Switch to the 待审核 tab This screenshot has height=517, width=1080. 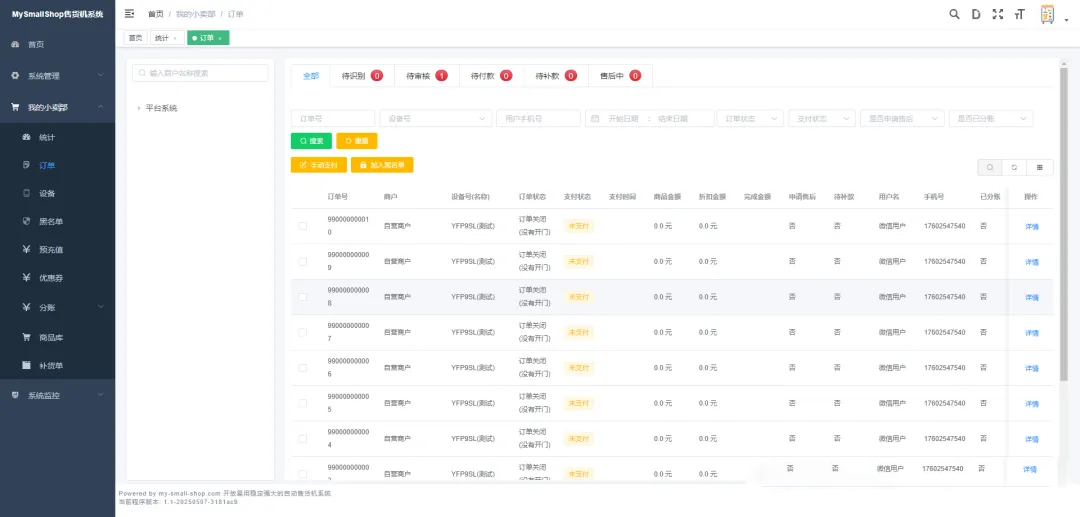pos(427,76)
